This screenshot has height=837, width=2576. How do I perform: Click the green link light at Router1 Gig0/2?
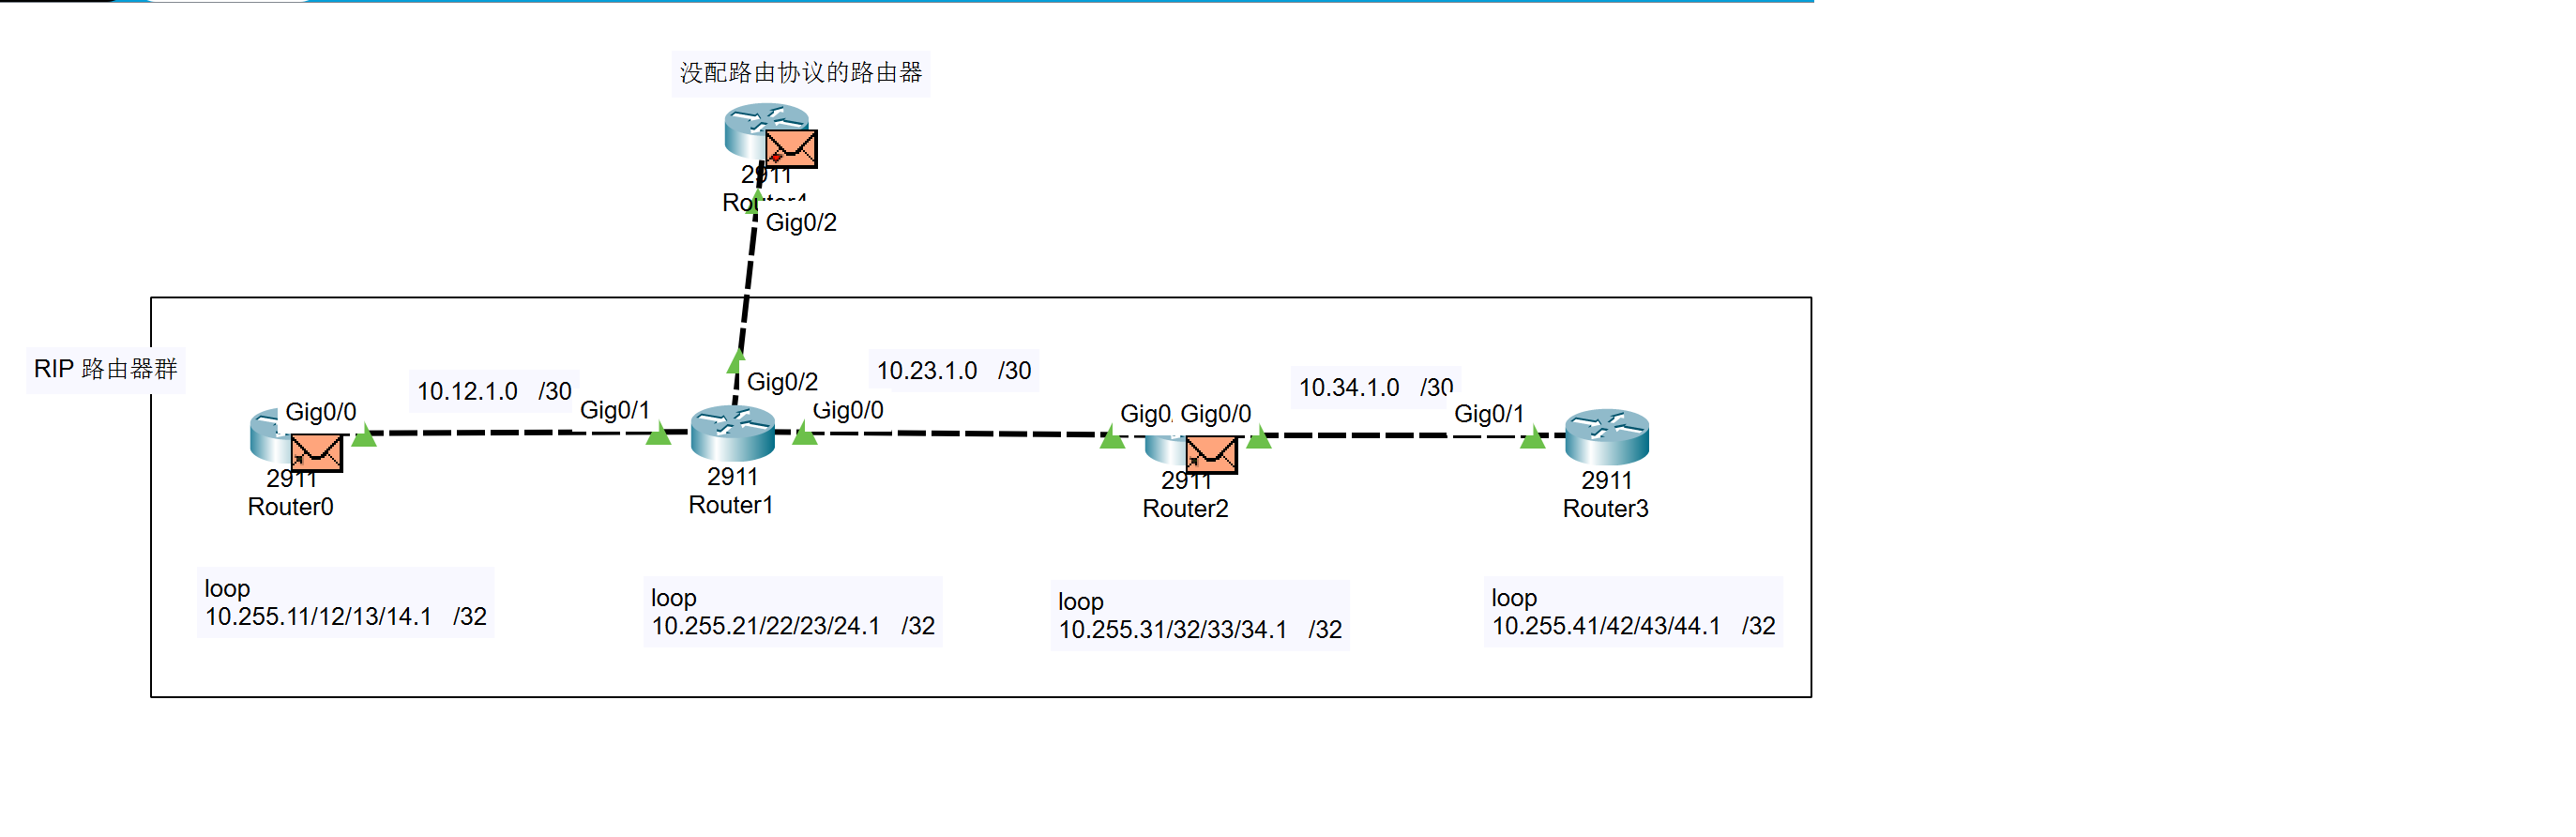pyautogui.click(x=736, y=360)
